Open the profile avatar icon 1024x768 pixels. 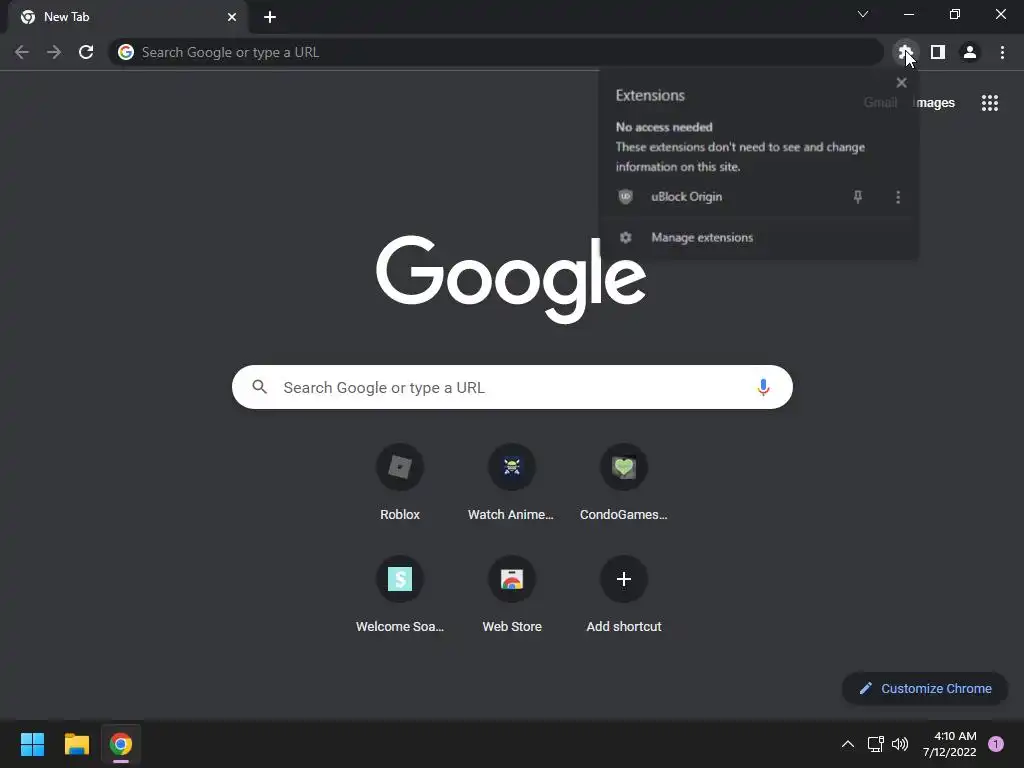pos(970,52)
